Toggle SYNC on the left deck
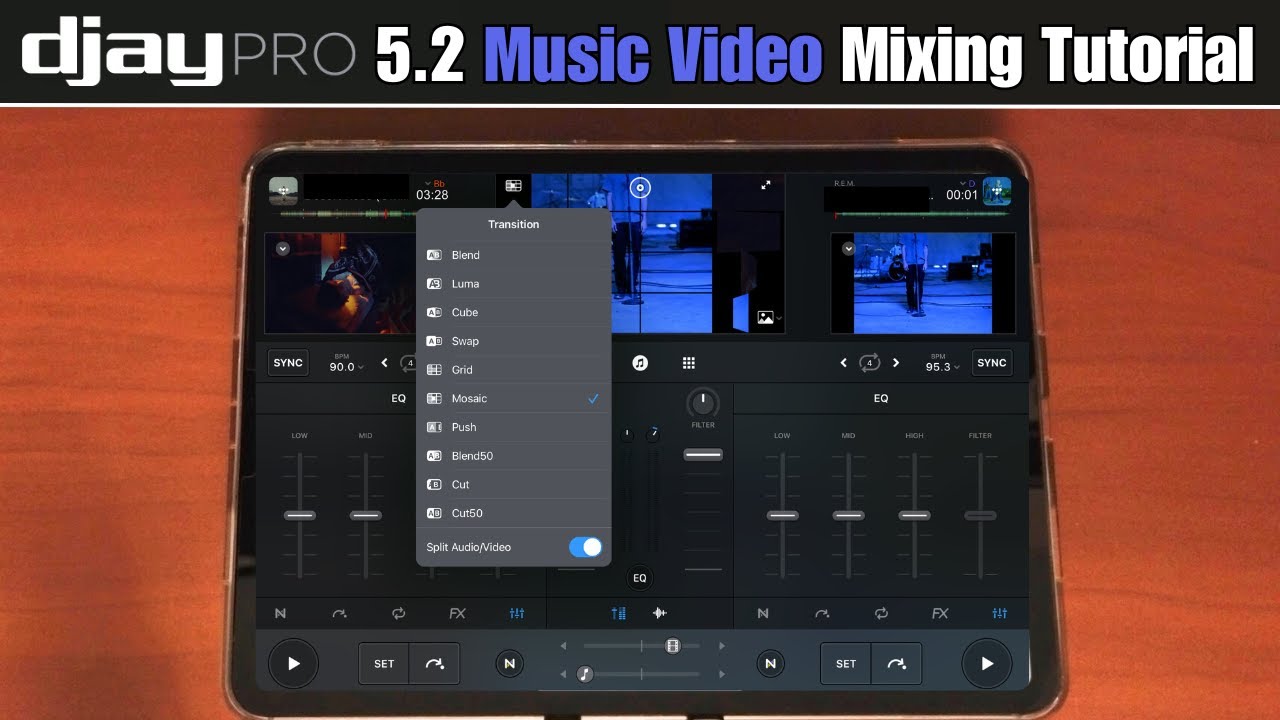 [x=288, y=363]
